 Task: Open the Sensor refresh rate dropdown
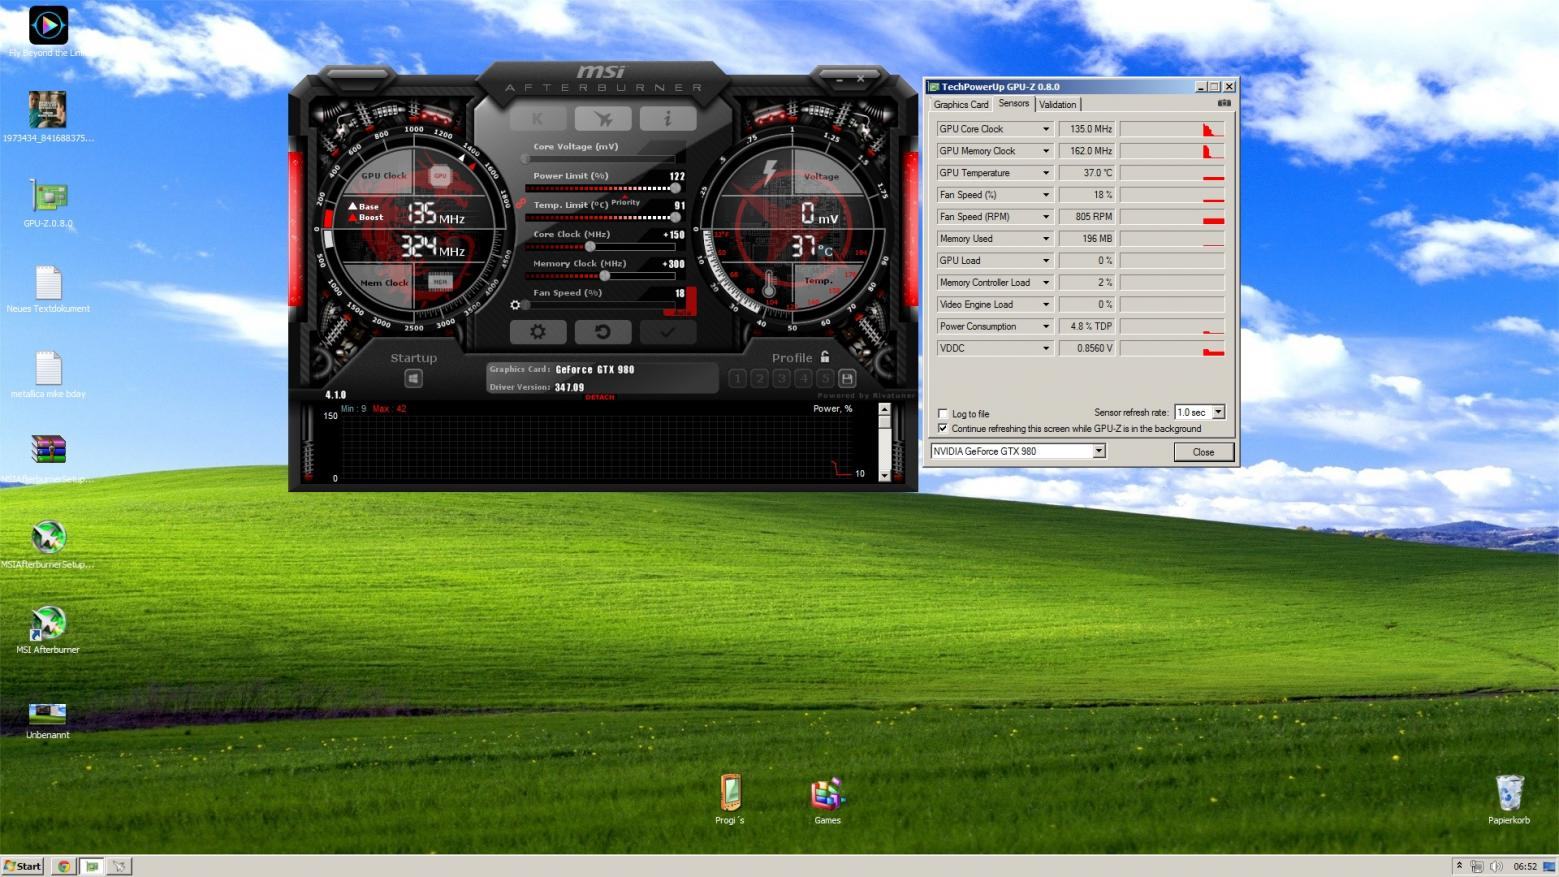tap(1218, 412)
